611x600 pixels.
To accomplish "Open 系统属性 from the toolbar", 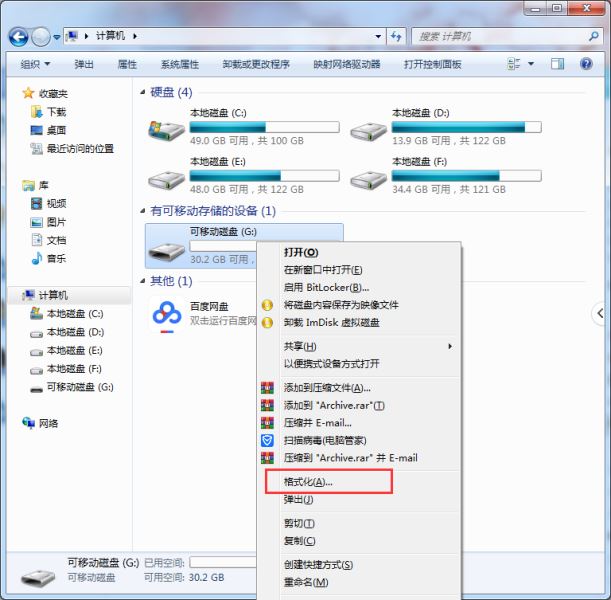I will click(x=180, y=64).
